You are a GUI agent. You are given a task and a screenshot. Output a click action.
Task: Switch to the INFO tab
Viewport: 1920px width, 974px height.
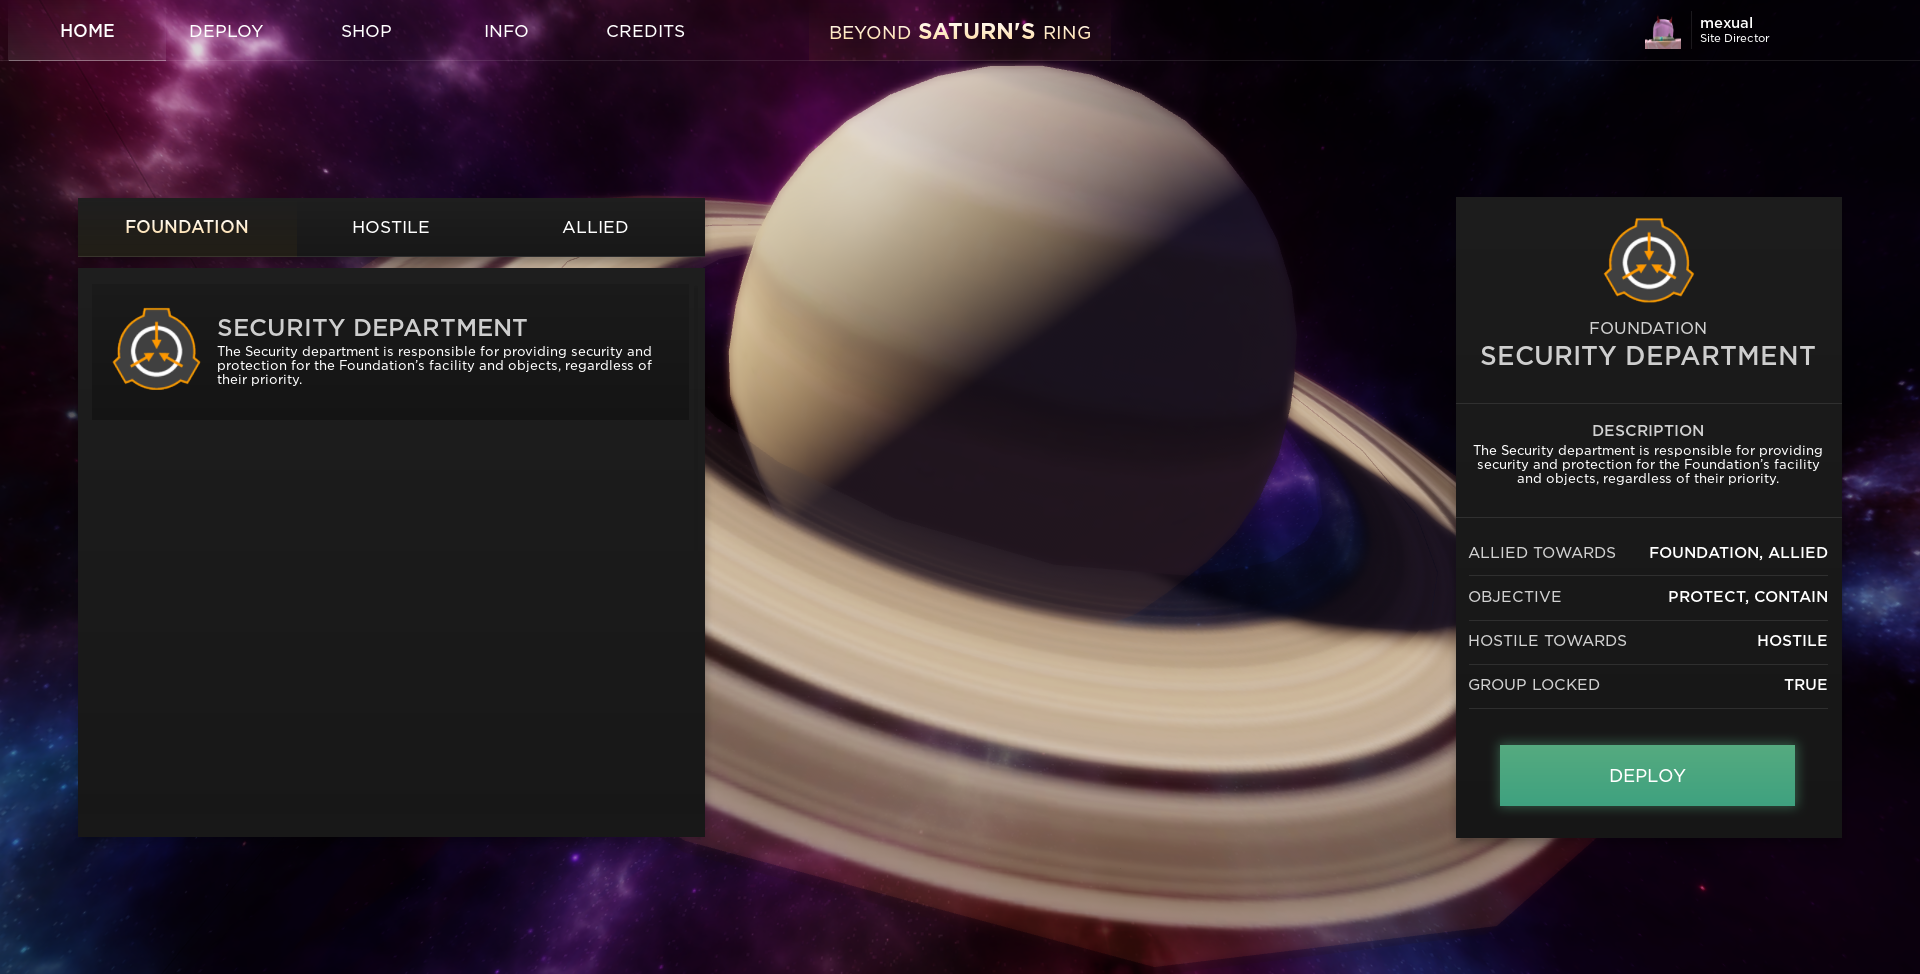coord(506,31)
